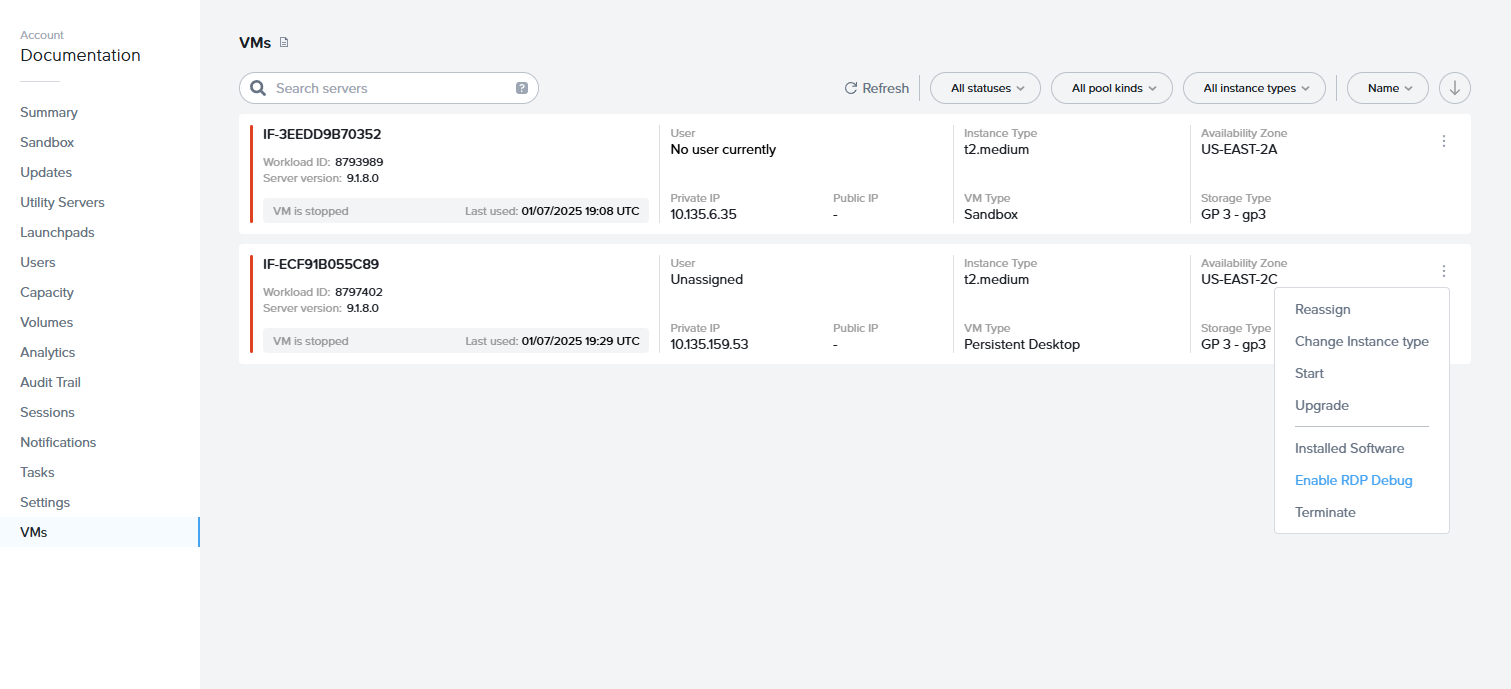
Task: Click the download arrow icon near filters
Action: click(x=1454, y=88)
